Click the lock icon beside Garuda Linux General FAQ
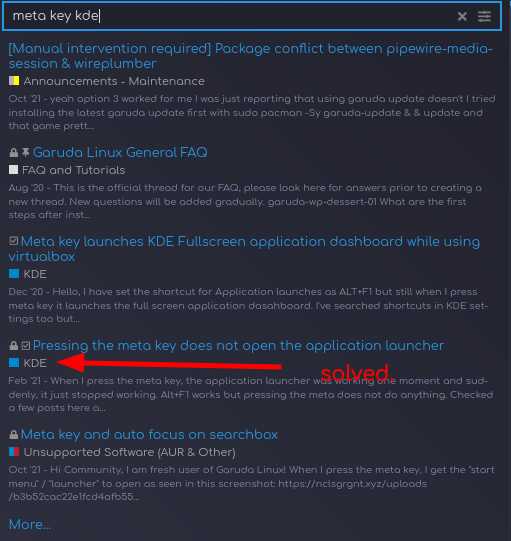The image size is (511, 541). [x=13, y=153]
